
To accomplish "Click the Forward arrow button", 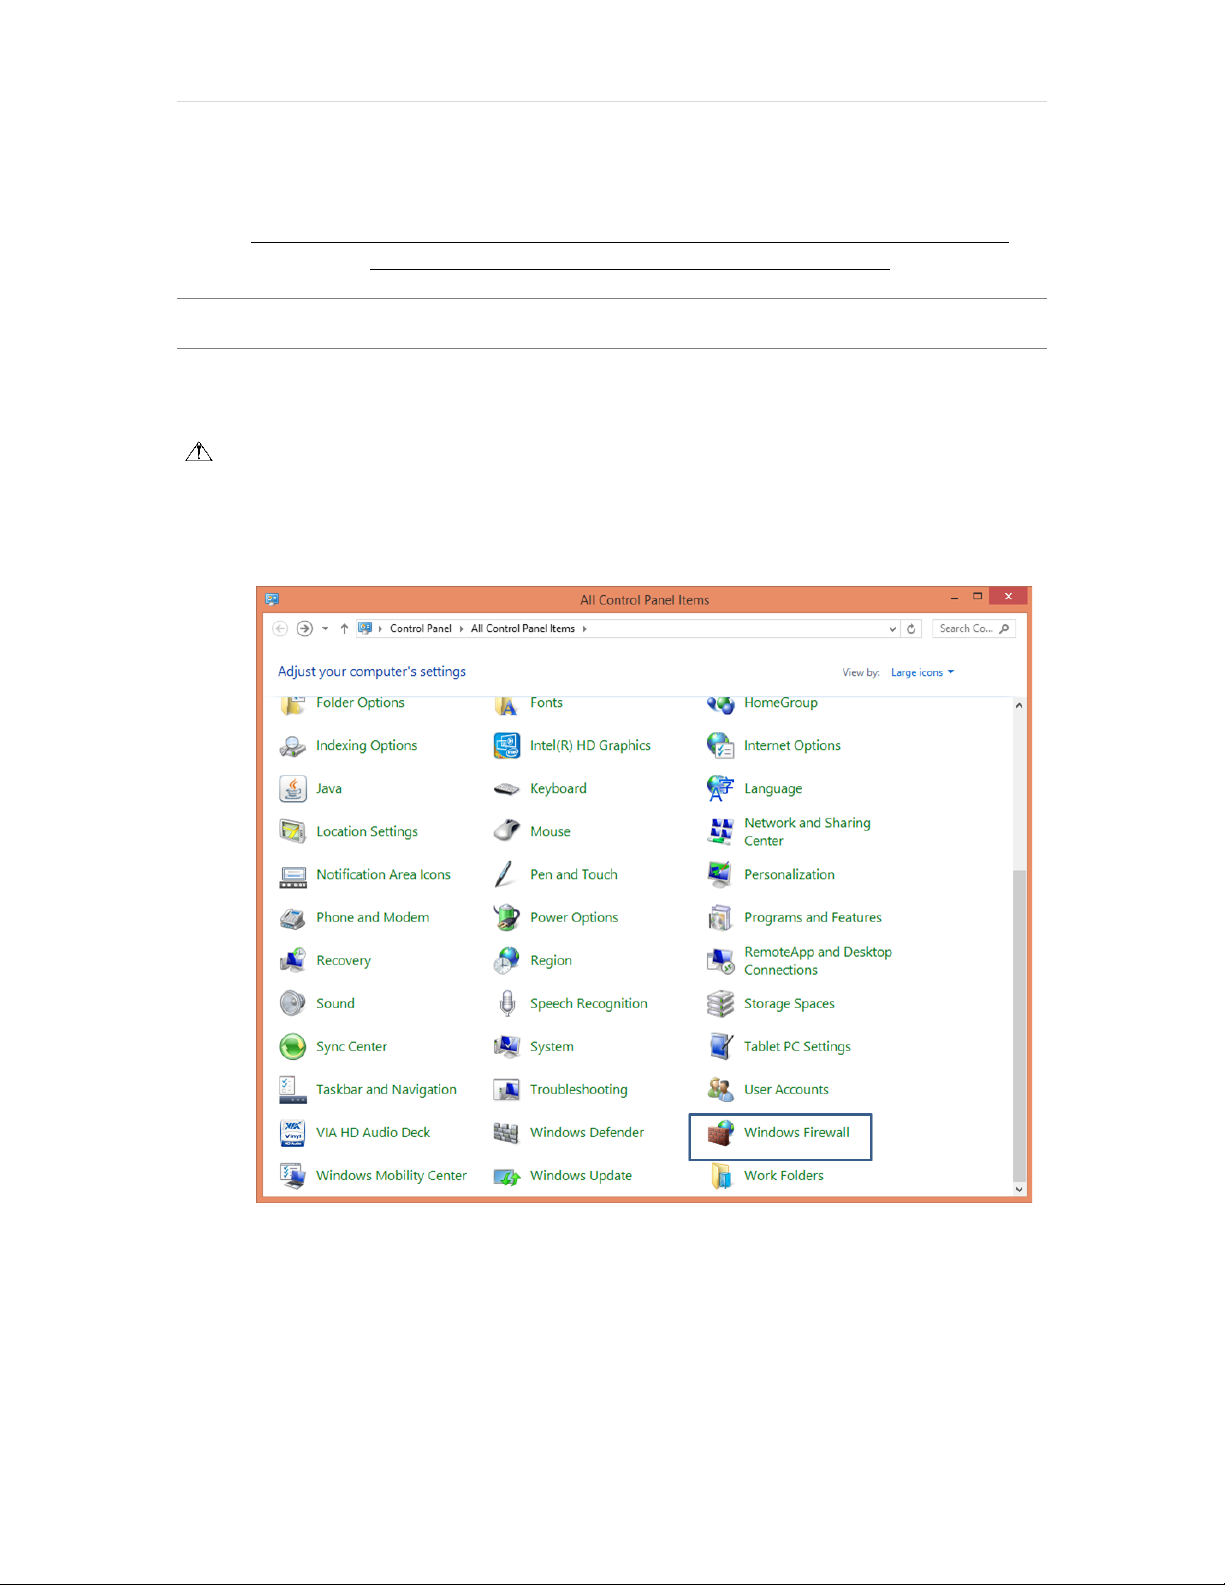I will point(305,629).
